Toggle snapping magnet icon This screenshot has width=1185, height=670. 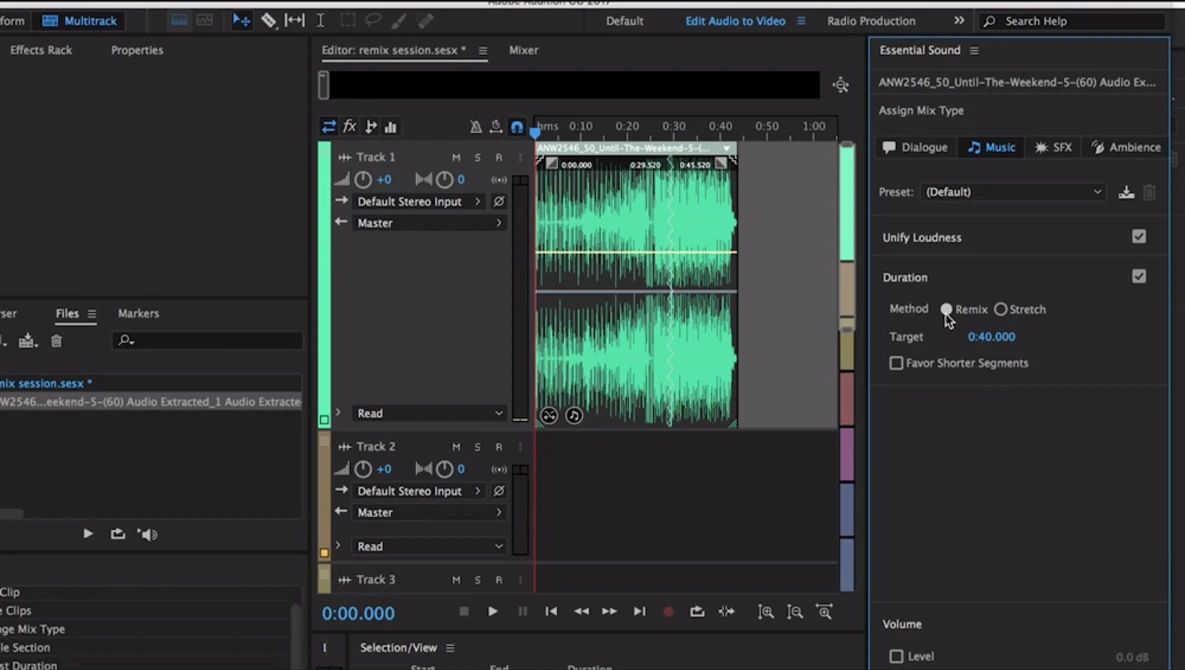tap(517, 127)
